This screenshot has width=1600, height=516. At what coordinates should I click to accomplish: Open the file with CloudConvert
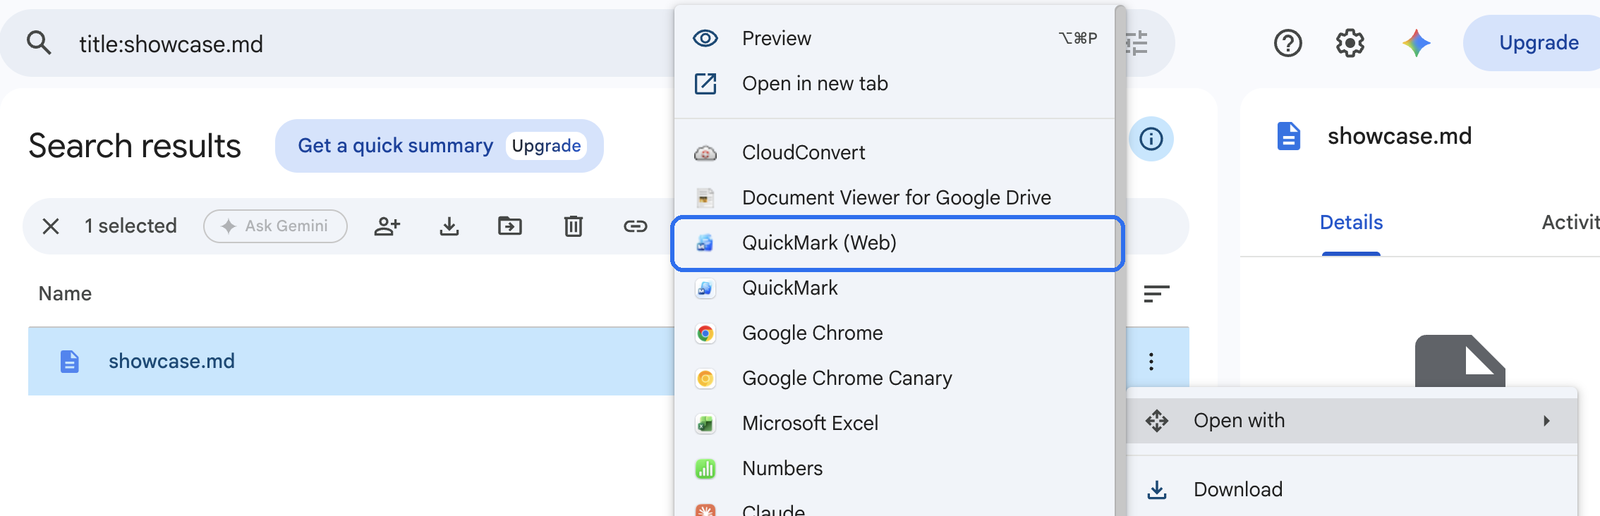pos(895,153)
